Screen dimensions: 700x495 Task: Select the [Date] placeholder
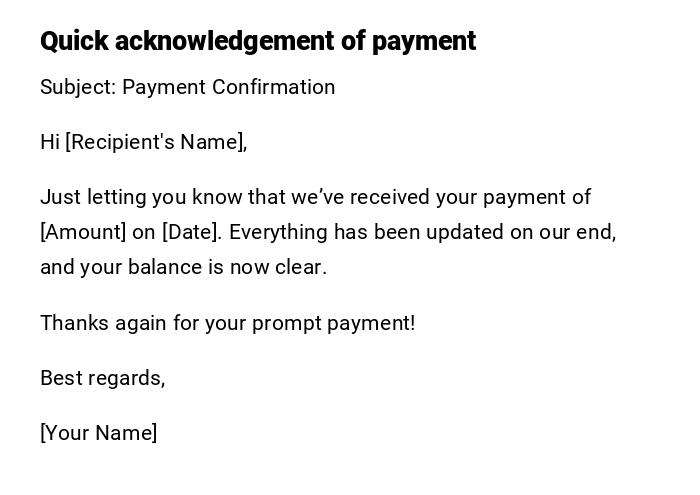click(190, 232)
